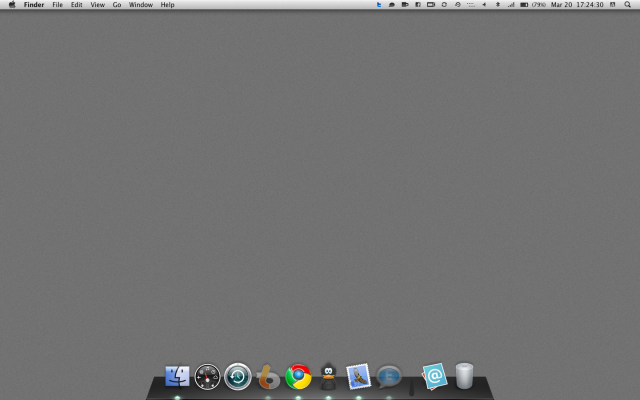Open the orange letter-b app in Dock

(x=268, y=377)
